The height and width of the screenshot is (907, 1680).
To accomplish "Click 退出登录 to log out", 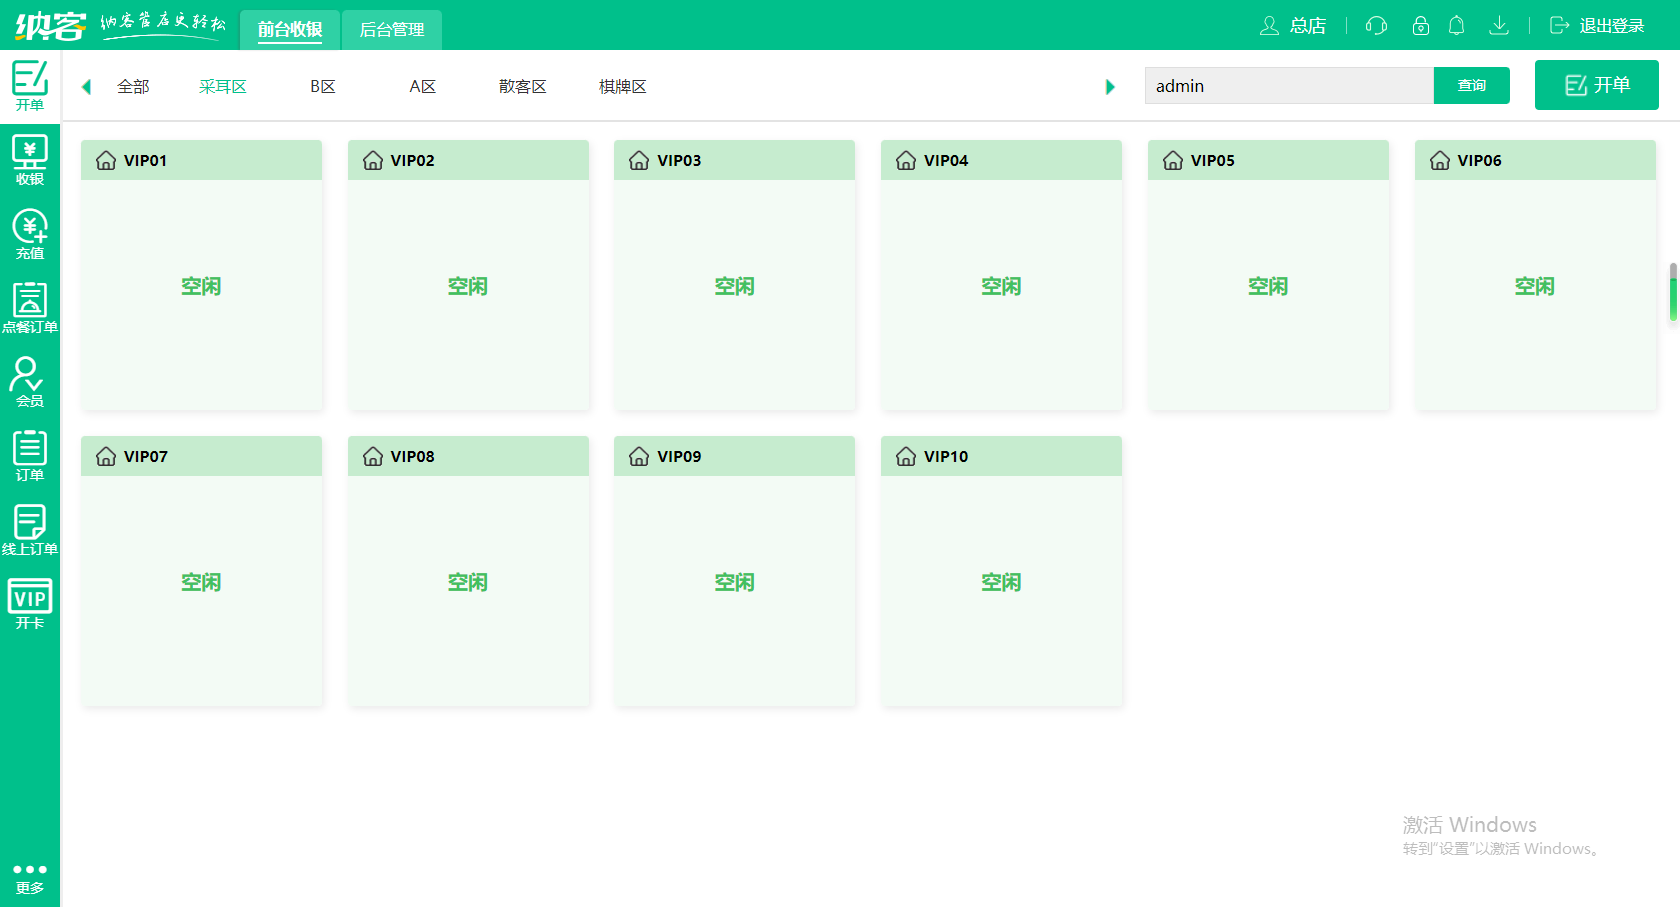I will pyautogui.click(x=1597, y=26).
